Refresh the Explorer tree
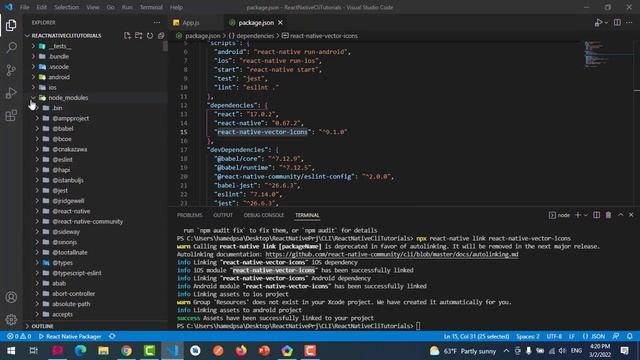 150,36
